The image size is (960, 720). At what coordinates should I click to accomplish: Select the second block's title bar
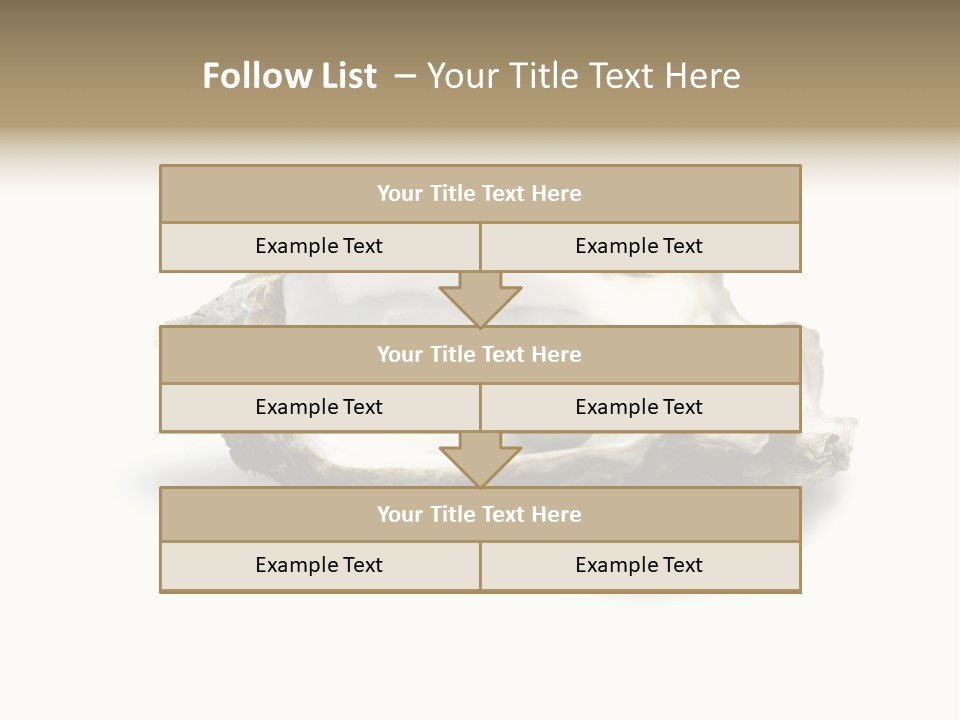pyautogui.click(x=480, y=354)
